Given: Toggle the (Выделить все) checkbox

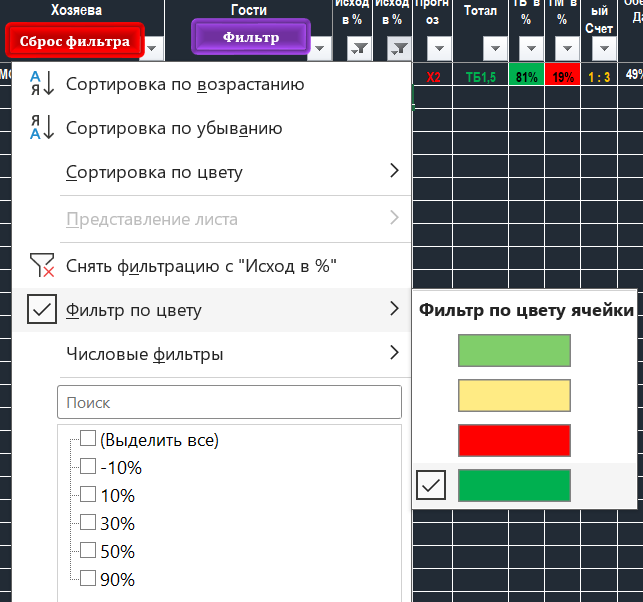Looking at the screenshot, I should 88,439.
